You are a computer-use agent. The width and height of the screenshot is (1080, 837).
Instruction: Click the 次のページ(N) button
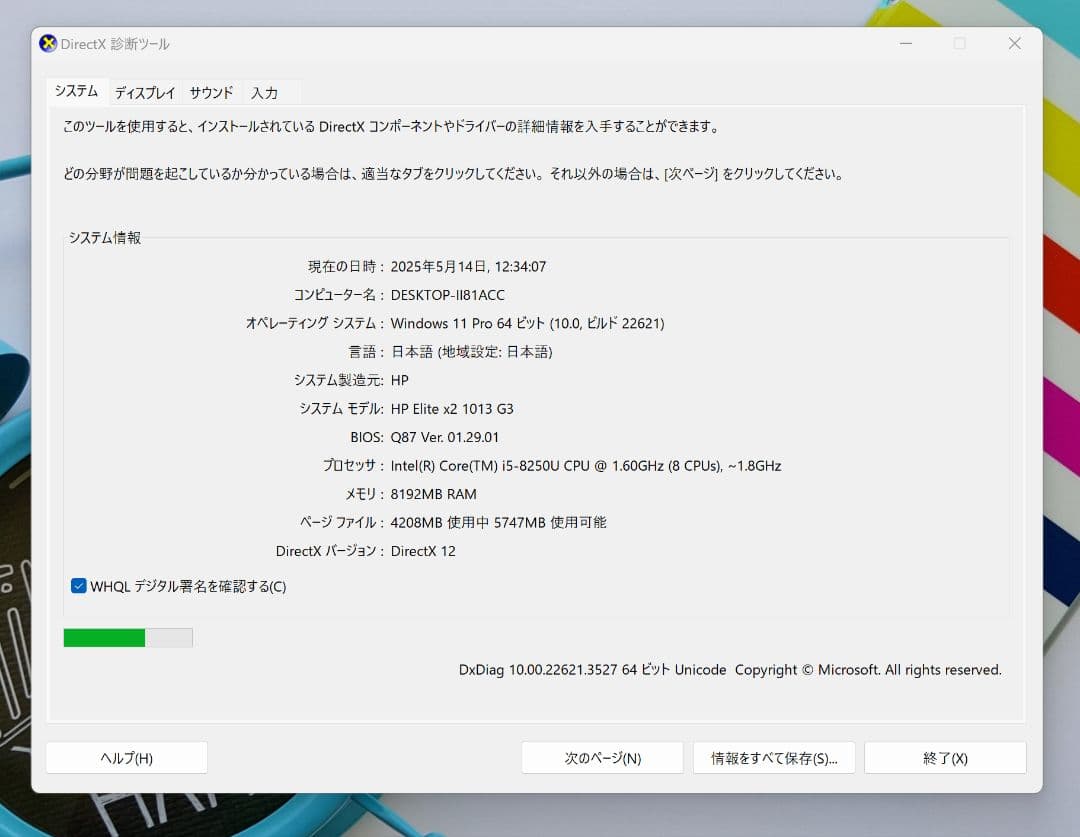point(601,757)
